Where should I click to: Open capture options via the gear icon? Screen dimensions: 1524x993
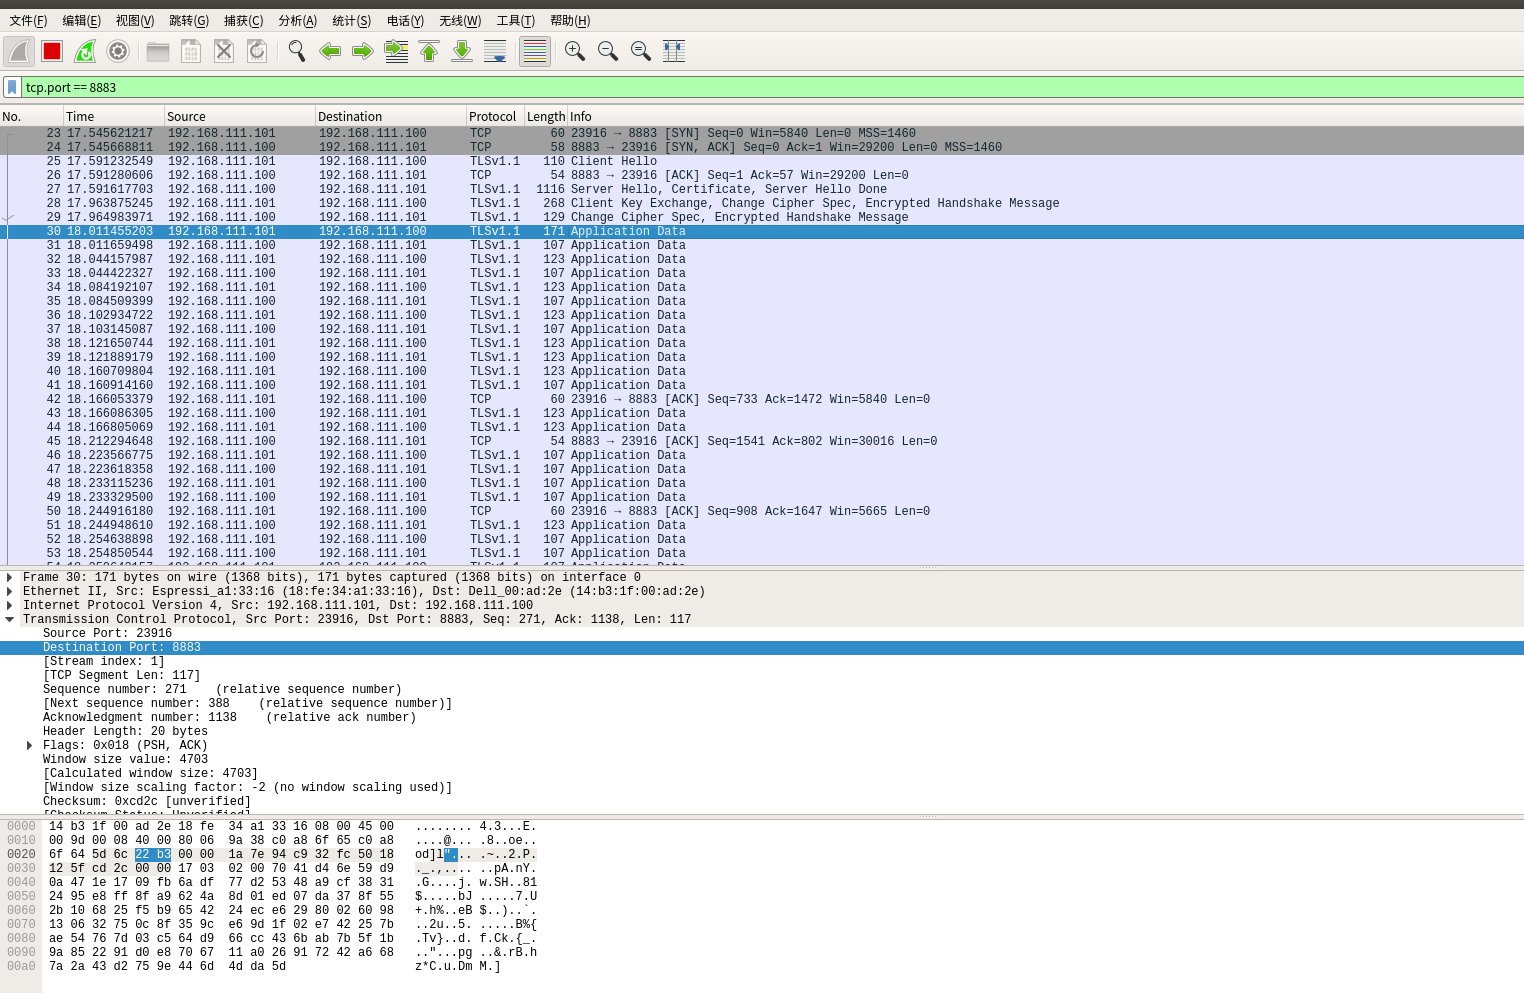[118, 51]
